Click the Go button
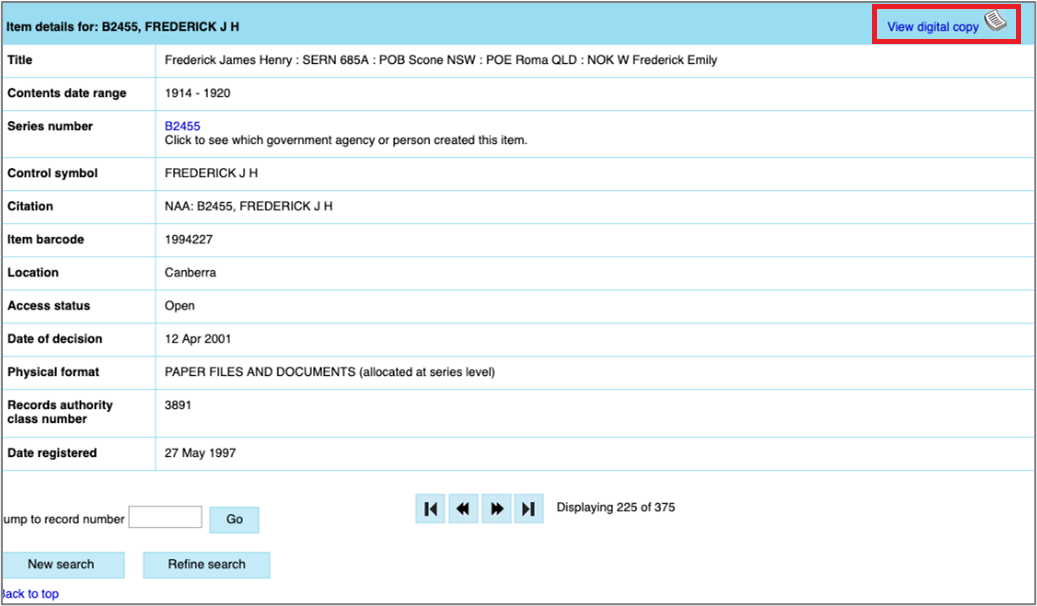Image resolution: width=1037 pixels, height=606 pixels. click(234, 520)
